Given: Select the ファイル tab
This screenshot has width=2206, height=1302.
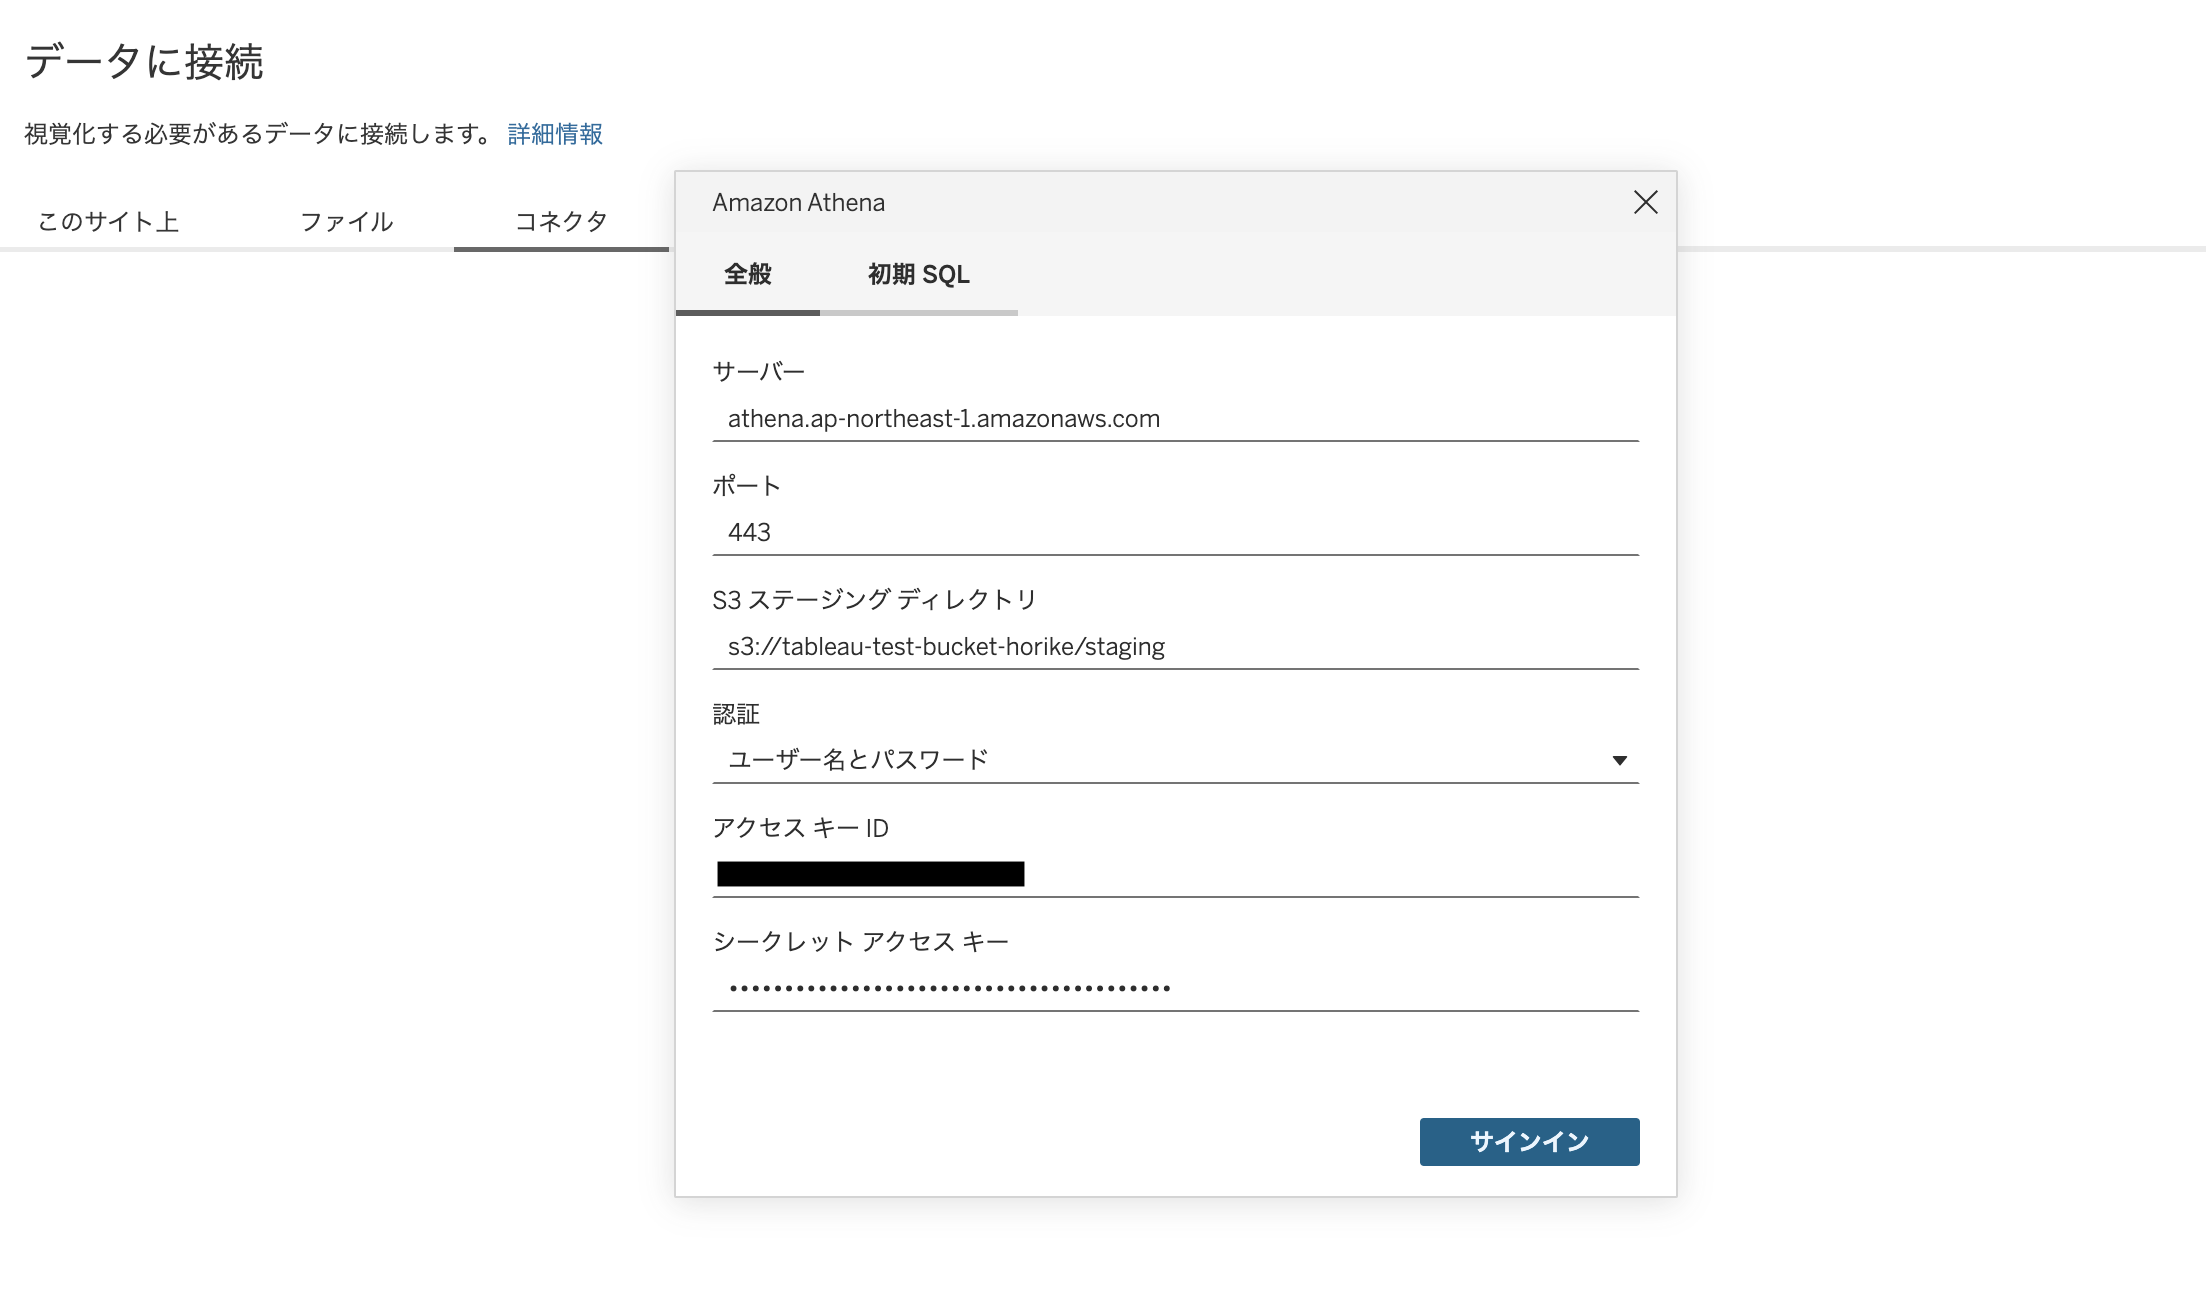Looking at the screenshot, I should click(x=346, y=221).
